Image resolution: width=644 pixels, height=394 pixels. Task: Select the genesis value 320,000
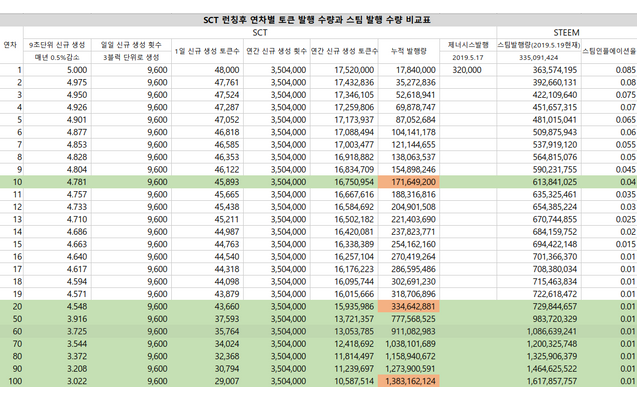pos(467,70)
